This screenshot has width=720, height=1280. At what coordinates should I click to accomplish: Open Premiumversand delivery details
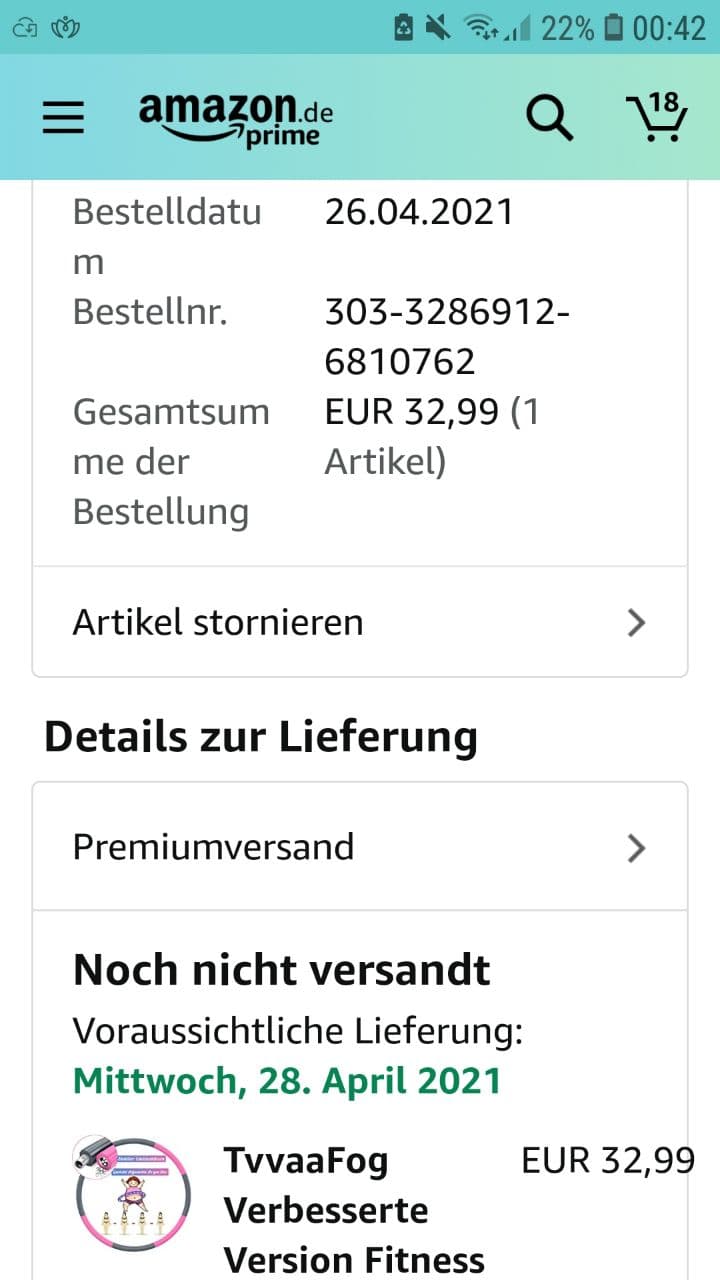click(x=214, y=847)
